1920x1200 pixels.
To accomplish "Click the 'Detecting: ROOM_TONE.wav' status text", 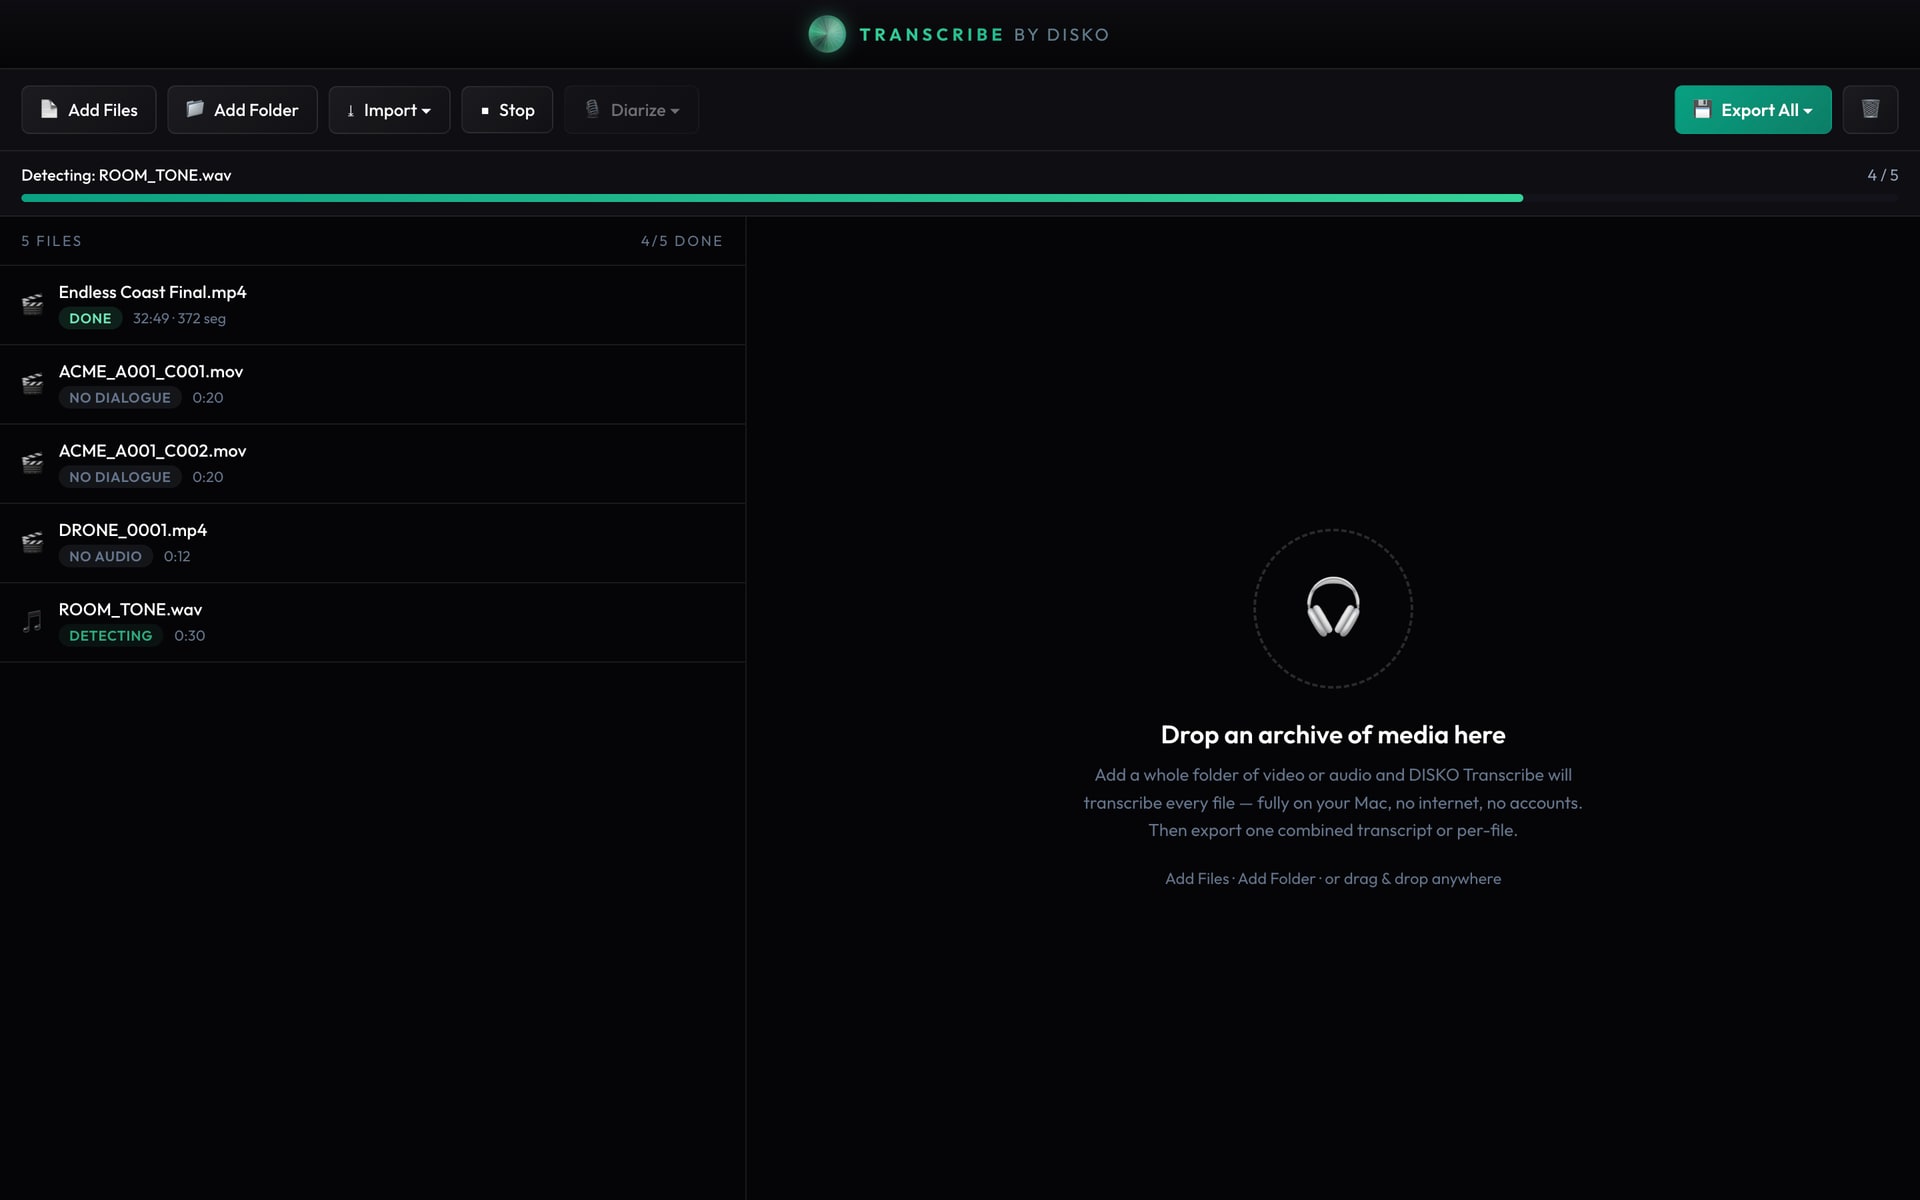I will coord(126,175).
